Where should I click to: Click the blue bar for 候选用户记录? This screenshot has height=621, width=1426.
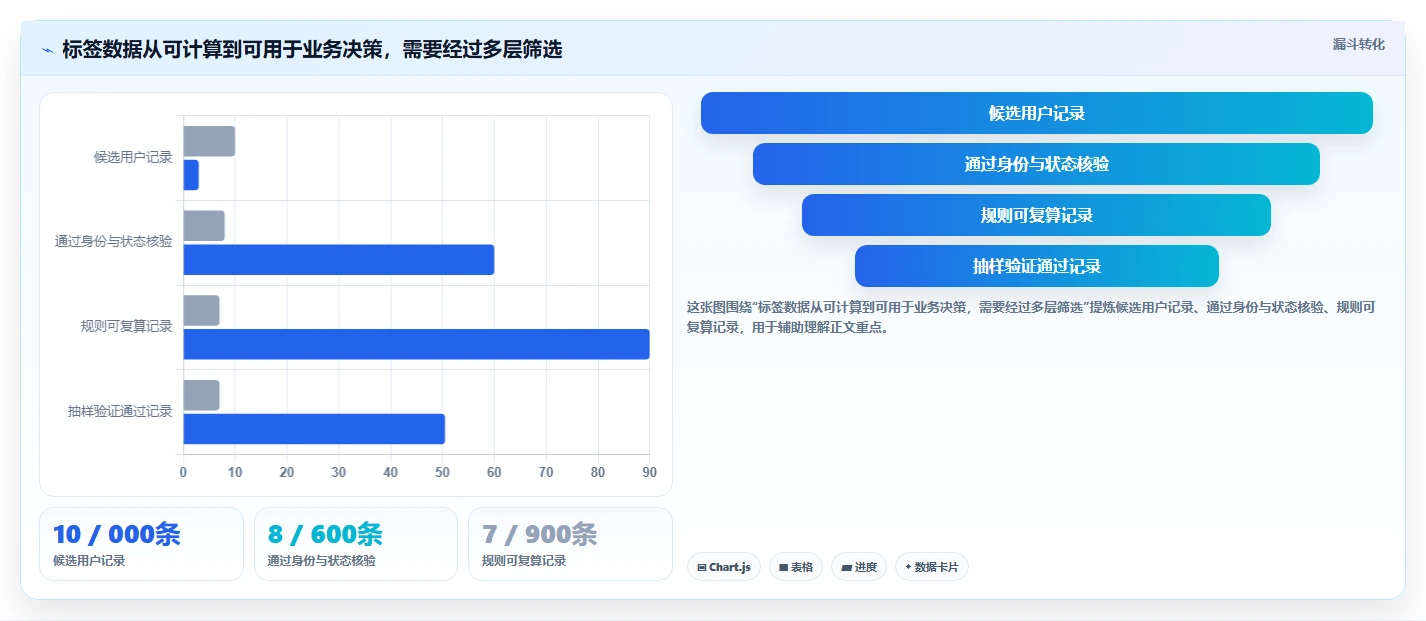click(x=191, y=175)
